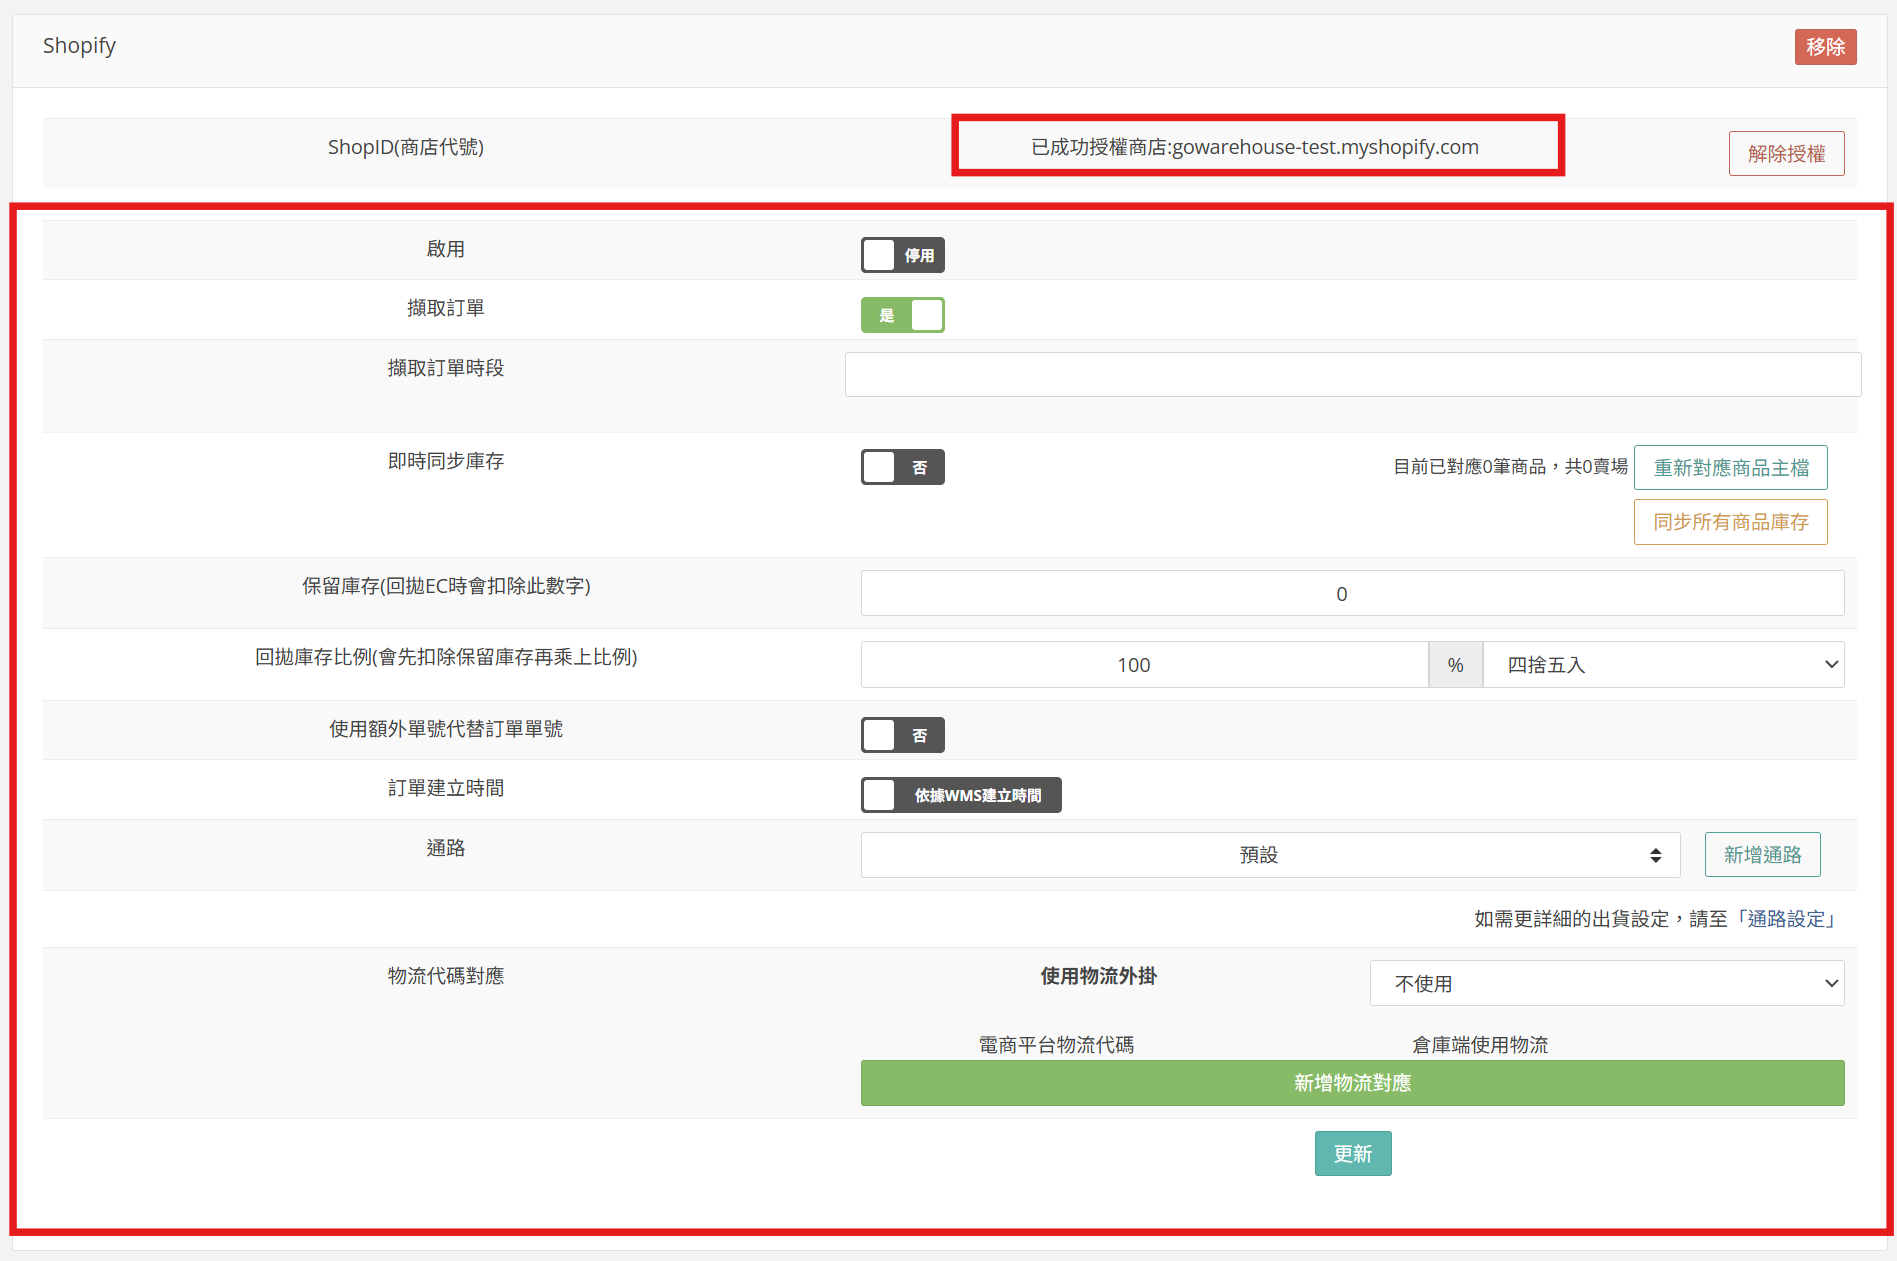Enable the 即時同步庫存 toggle
Image resolution: width=1897 pixels, height=1261 pixels.
click(902, 467)
